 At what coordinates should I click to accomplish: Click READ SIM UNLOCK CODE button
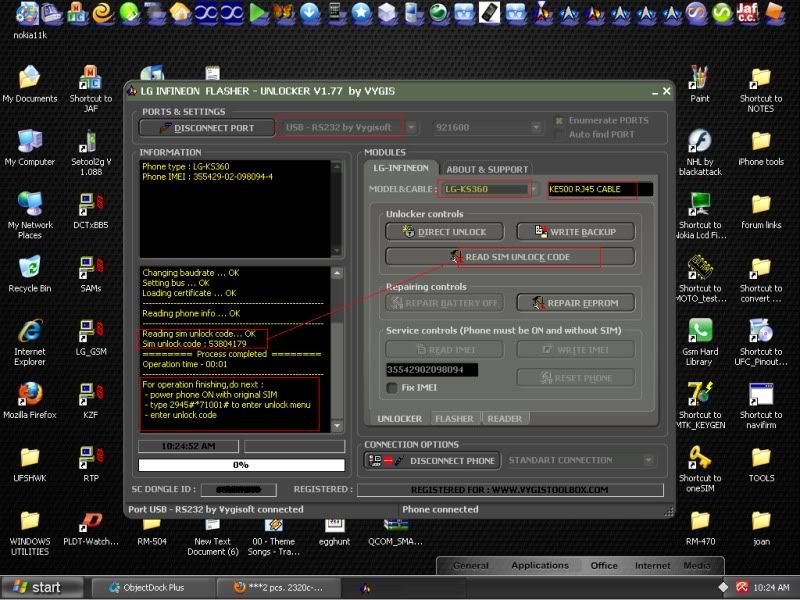tap(510, 257)
